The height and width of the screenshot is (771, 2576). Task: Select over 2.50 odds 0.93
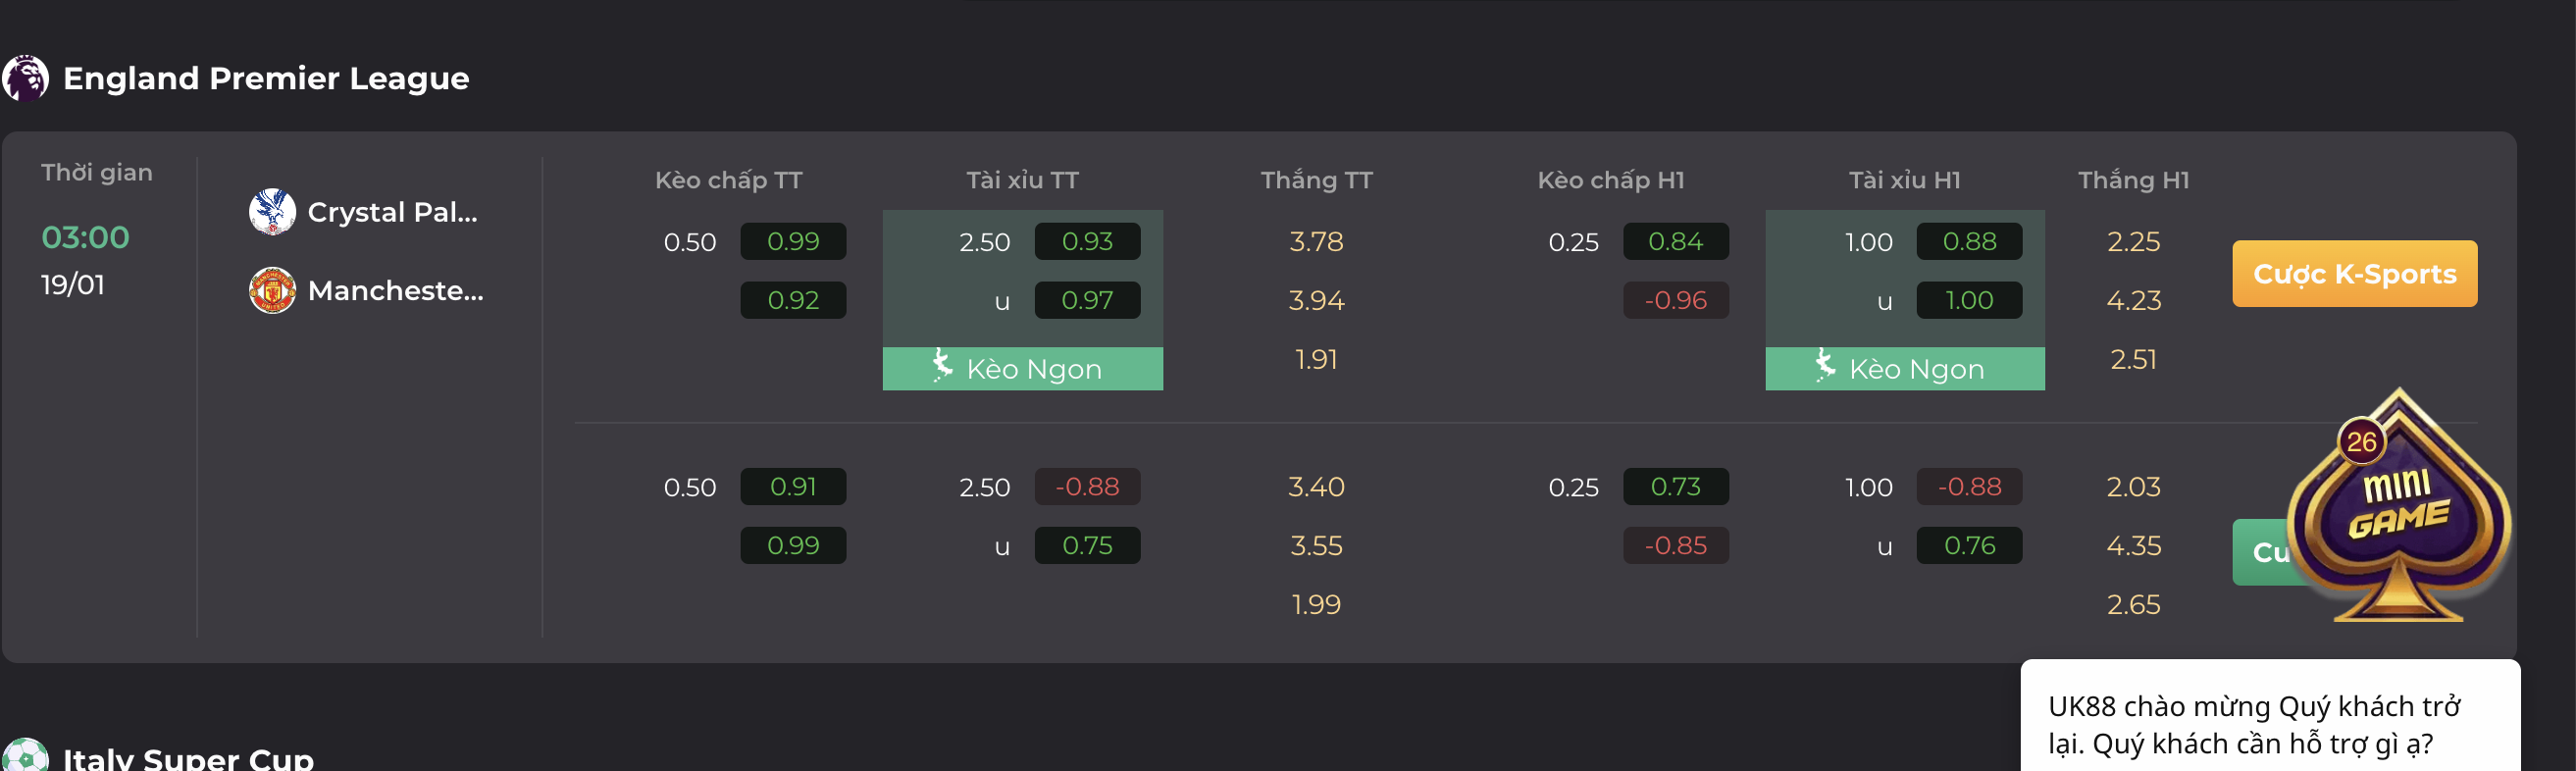(1087, 241)
